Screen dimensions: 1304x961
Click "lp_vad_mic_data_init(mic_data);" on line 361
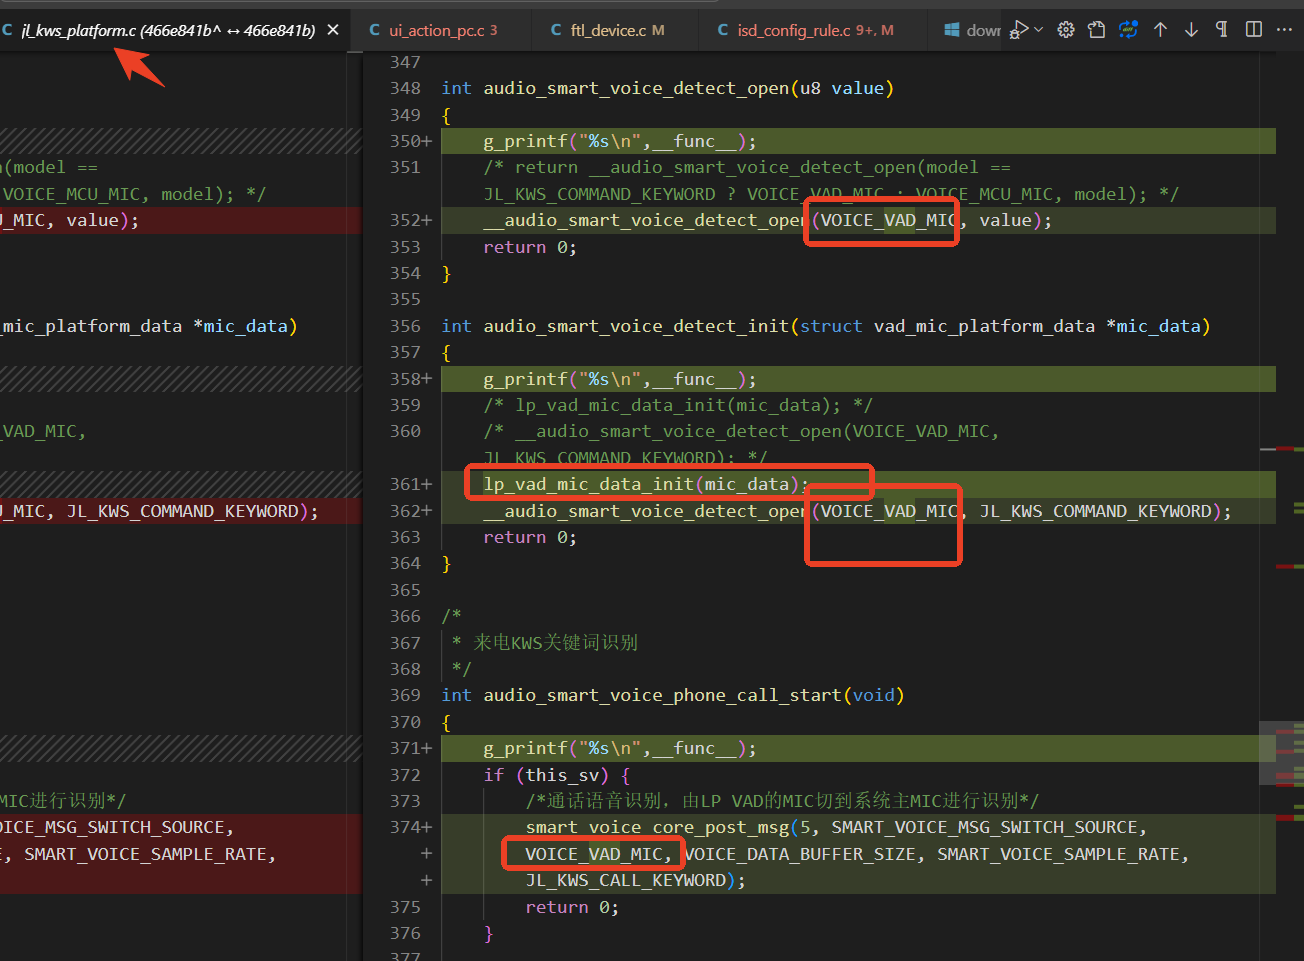pos(646,484)
